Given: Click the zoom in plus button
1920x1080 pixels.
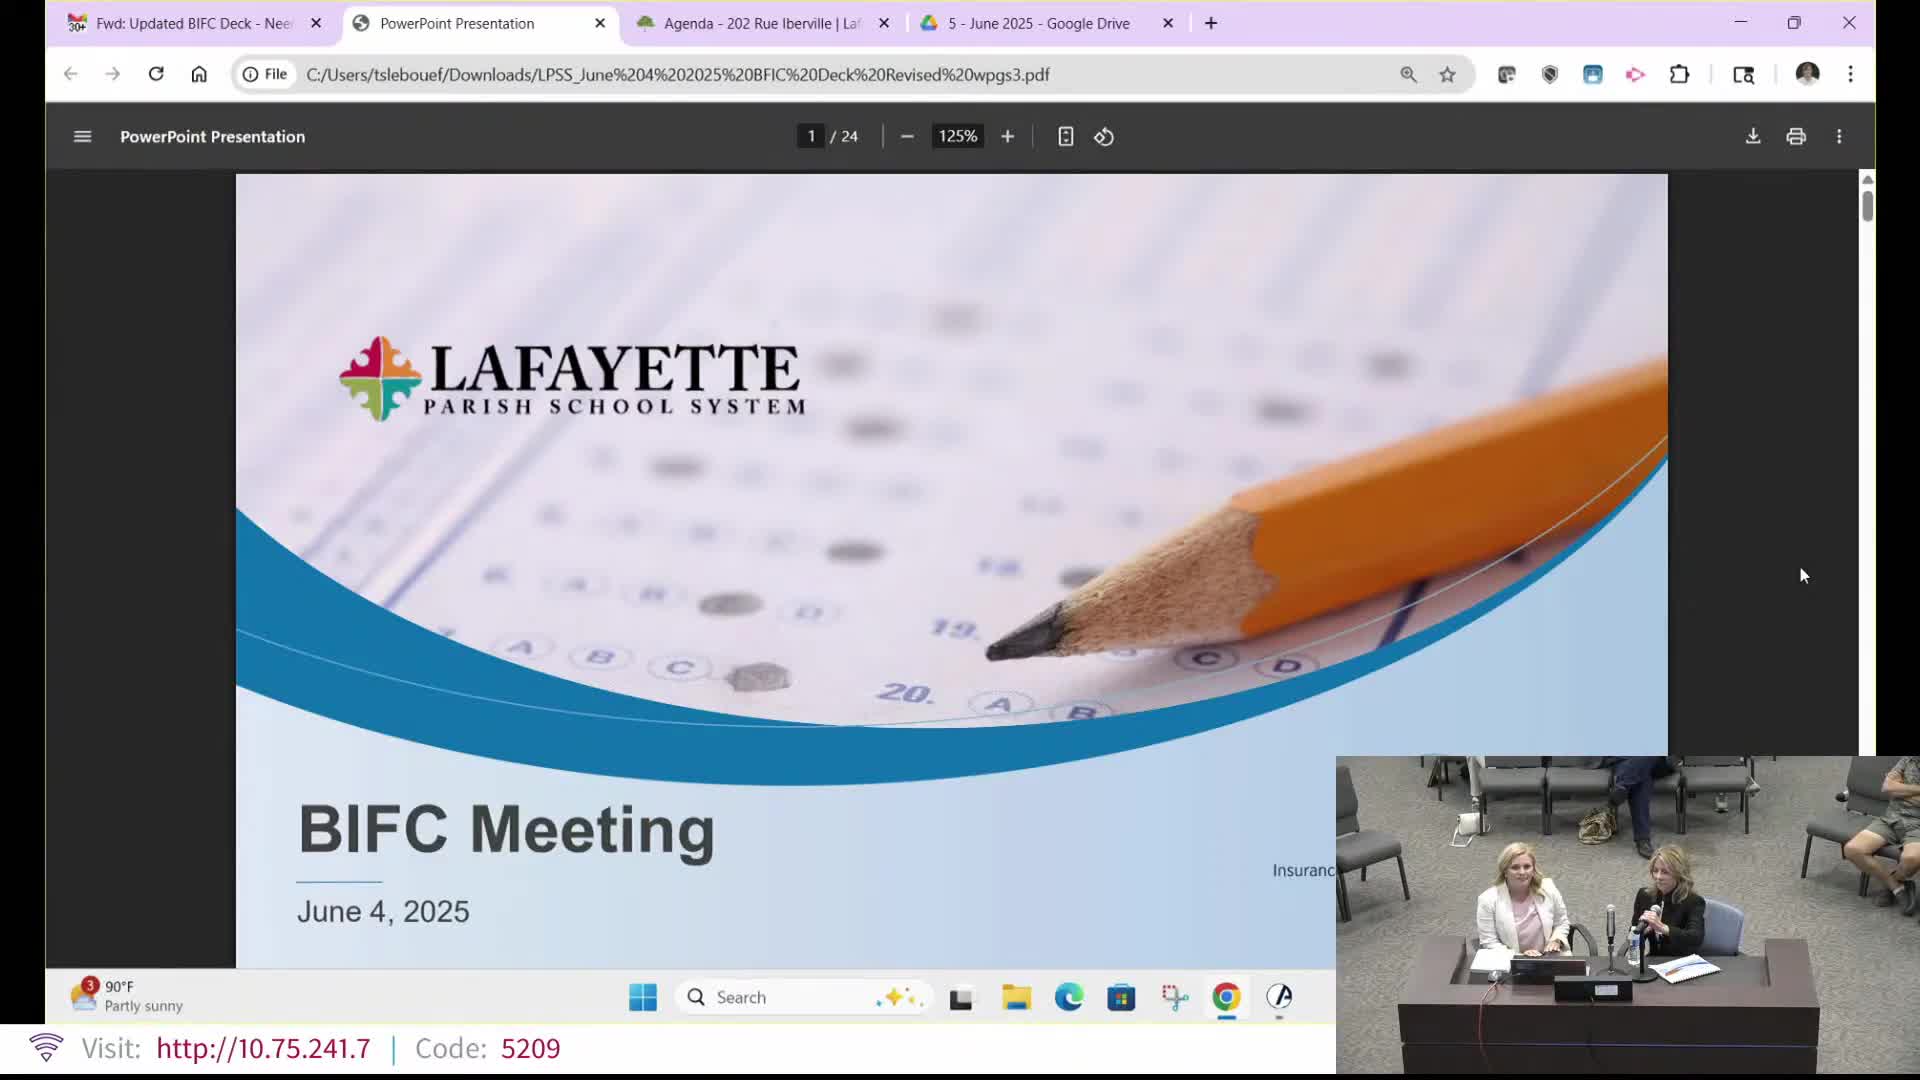Looking at the screenshot, I should tap(1007, 137).
